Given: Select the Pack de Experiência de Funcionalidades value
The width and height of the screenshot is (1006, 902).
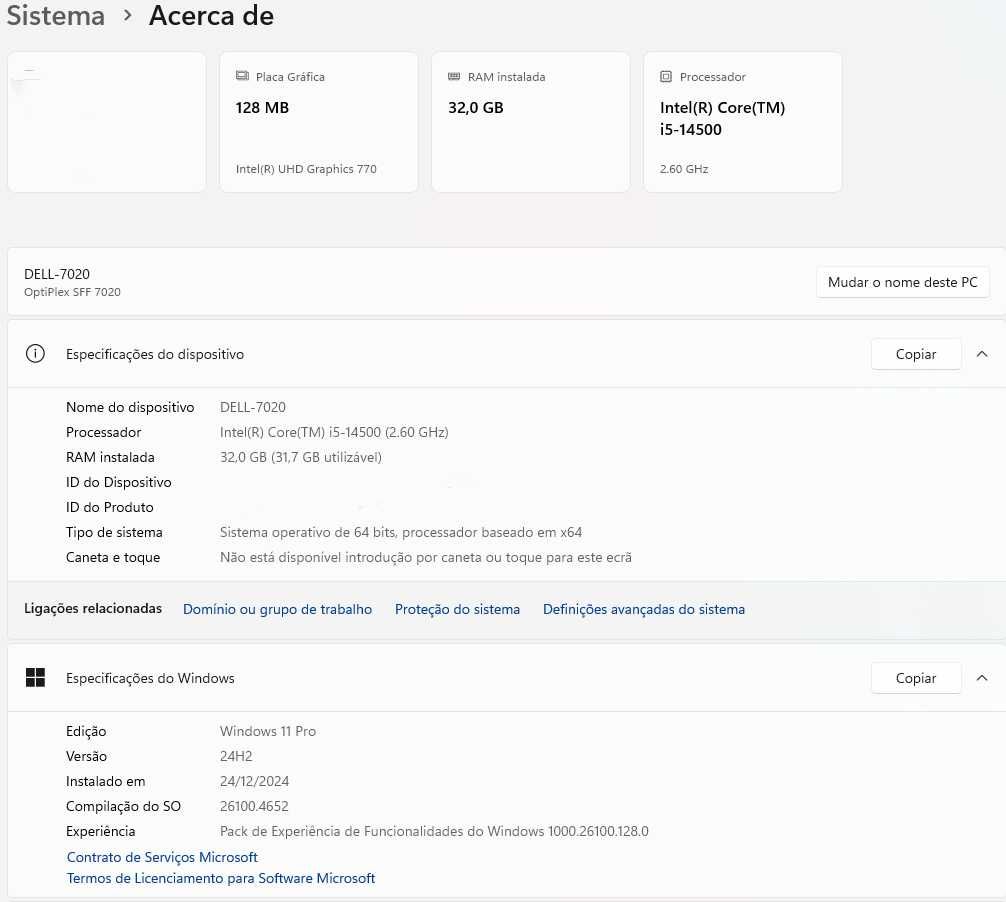Looking at the screenshot, I should pos(434,831).
